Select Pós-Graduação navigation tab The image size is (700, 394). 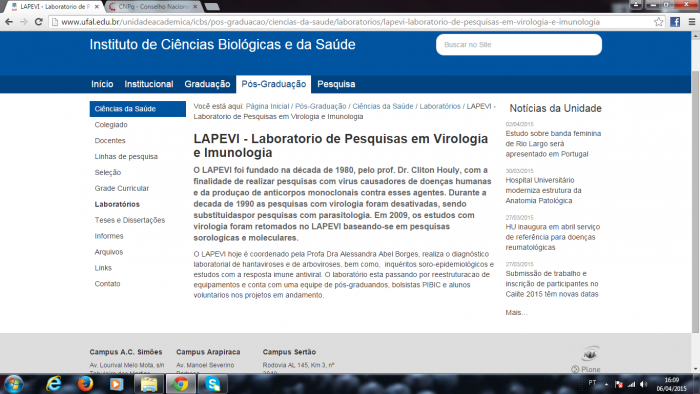[x=274, y=84]
